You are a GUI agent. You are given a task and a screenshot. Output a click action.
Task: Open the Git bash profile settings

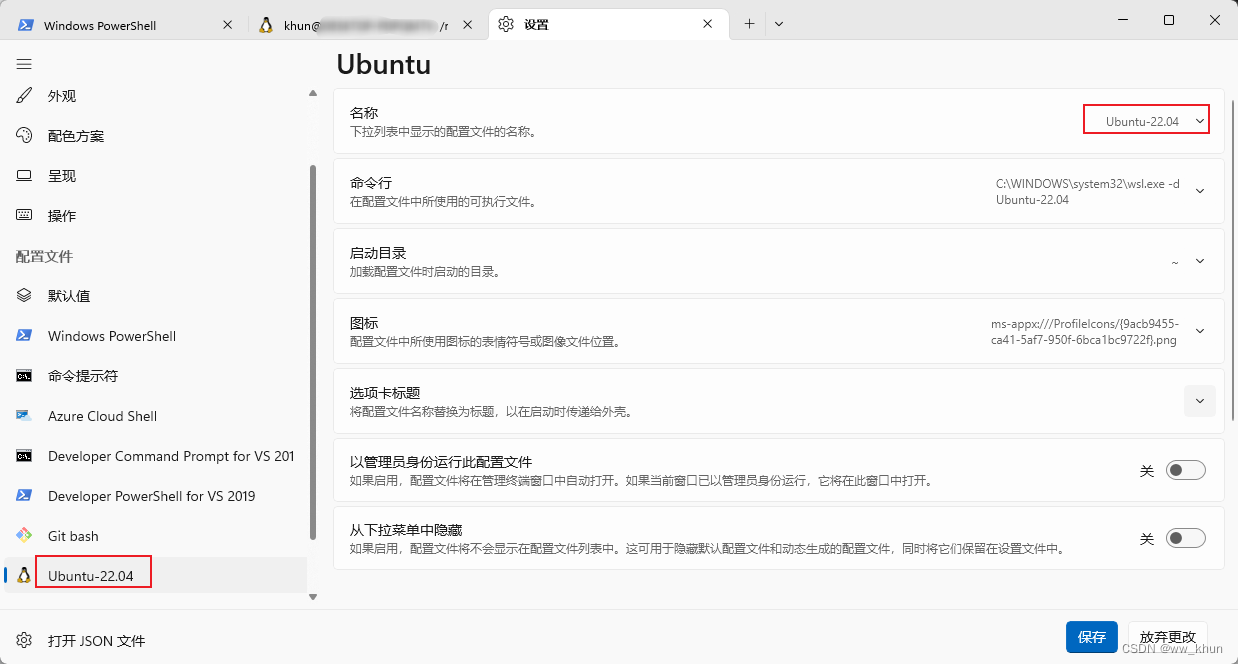[73, 536]
